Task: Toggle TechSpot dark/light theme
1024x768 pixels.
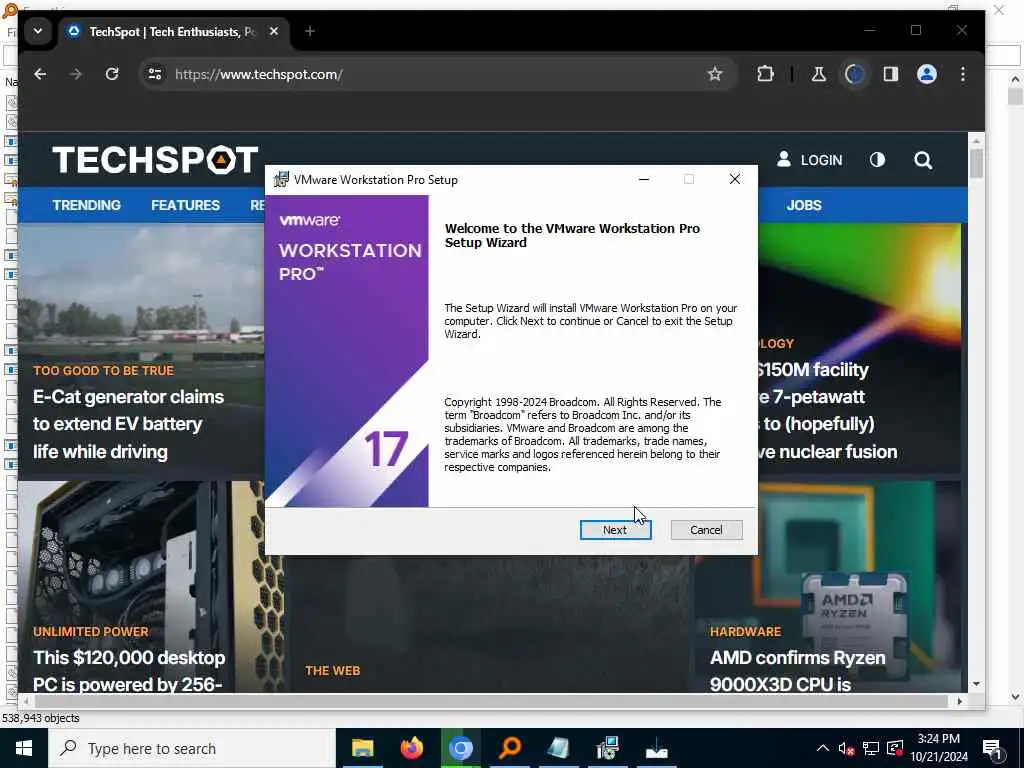Action: point(877,160)
